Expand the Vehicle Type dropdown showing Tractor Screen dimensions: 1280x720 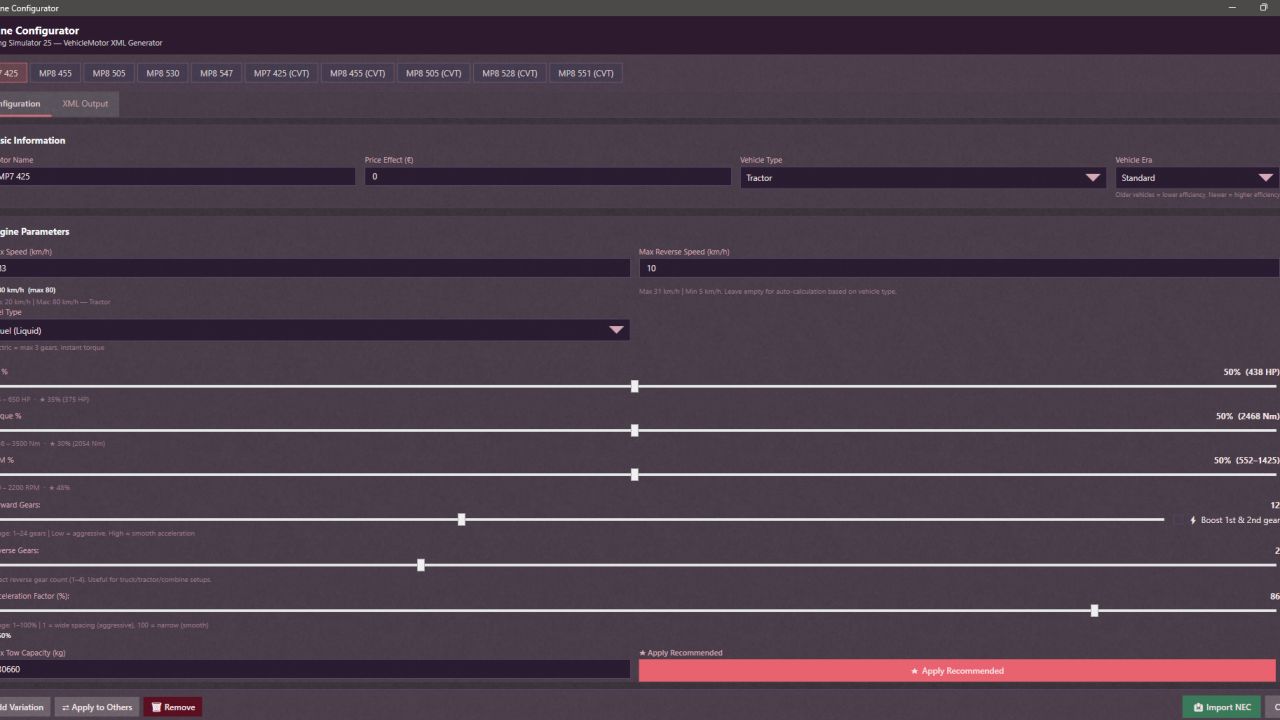923,177
